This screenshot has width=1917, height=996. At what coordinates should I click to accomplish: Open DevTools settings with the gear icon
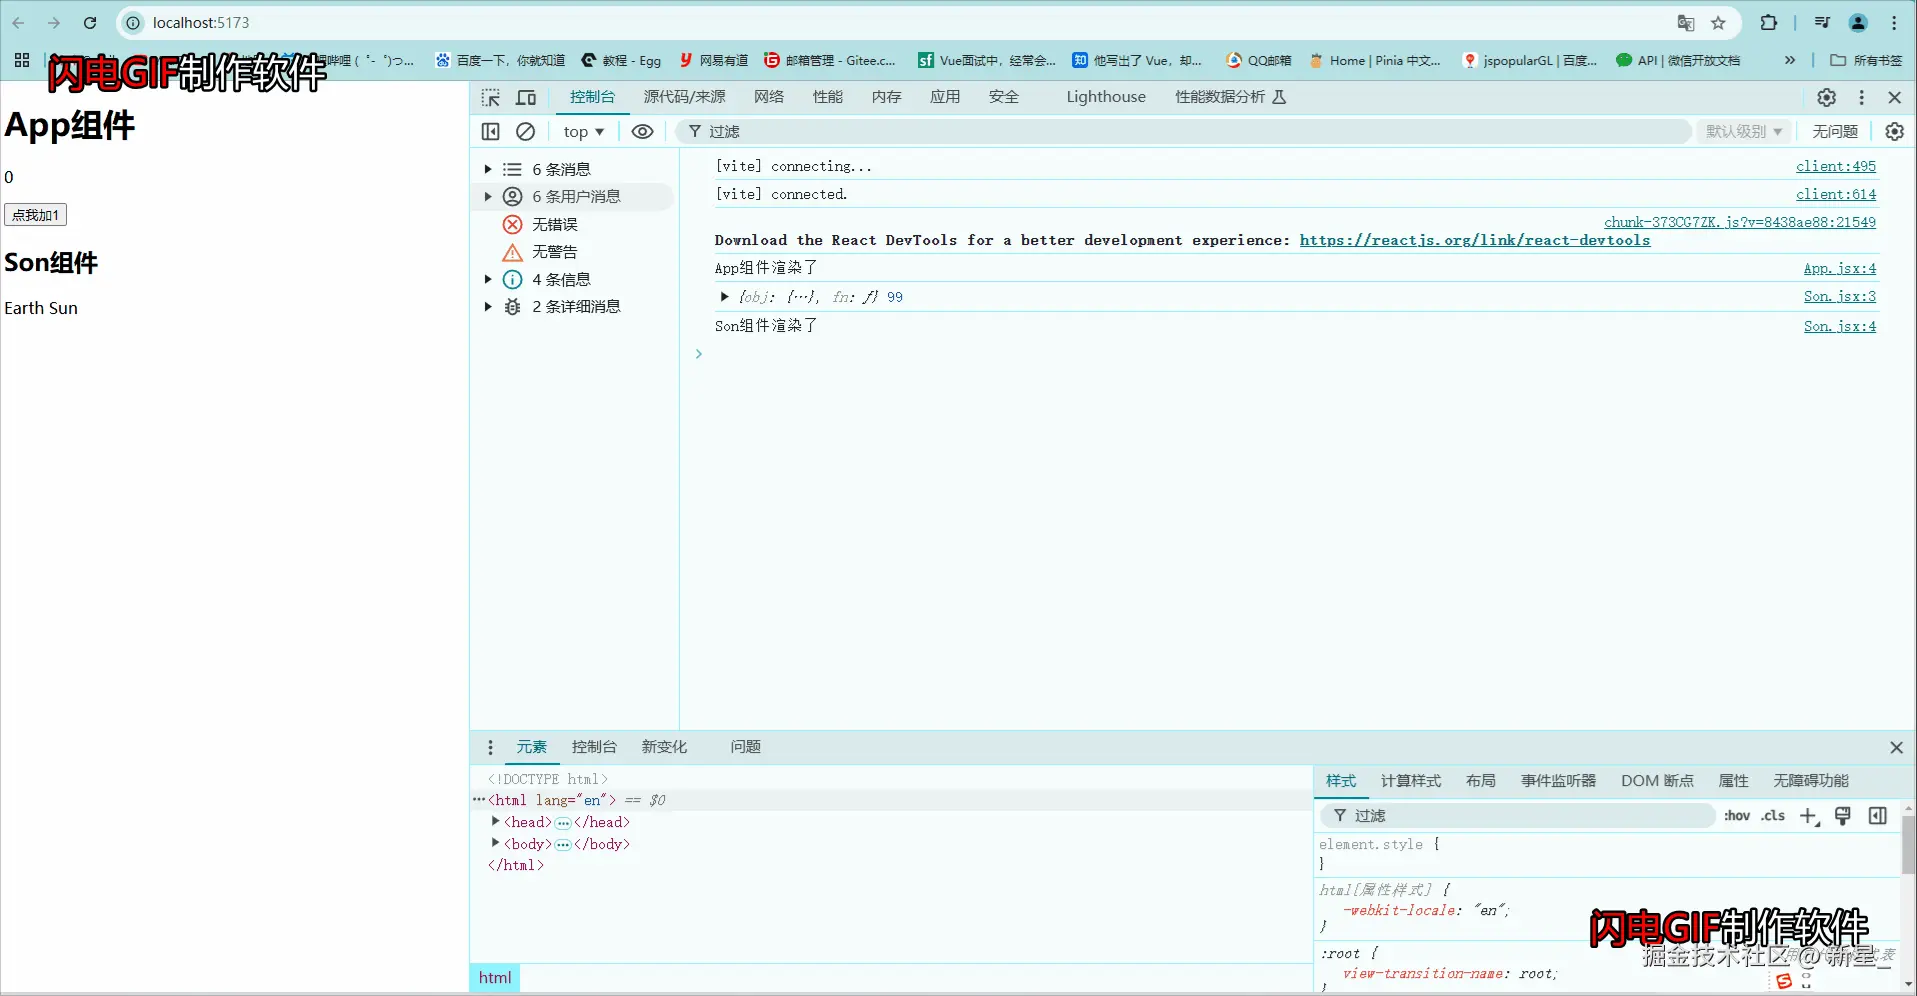(x=1826, y=97)
